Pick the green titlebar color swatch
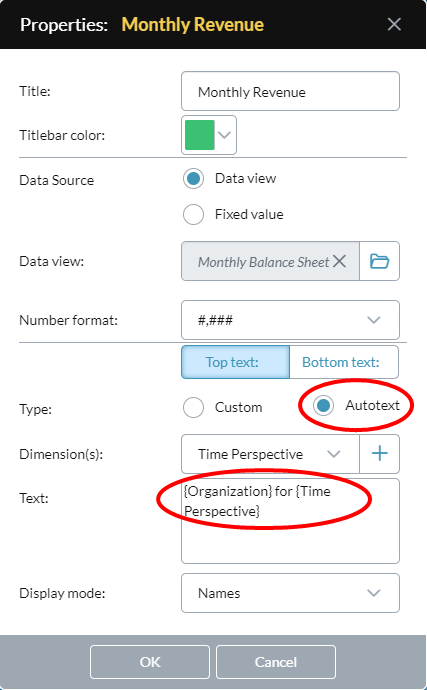The image size is (427, 690). (200, 135)
